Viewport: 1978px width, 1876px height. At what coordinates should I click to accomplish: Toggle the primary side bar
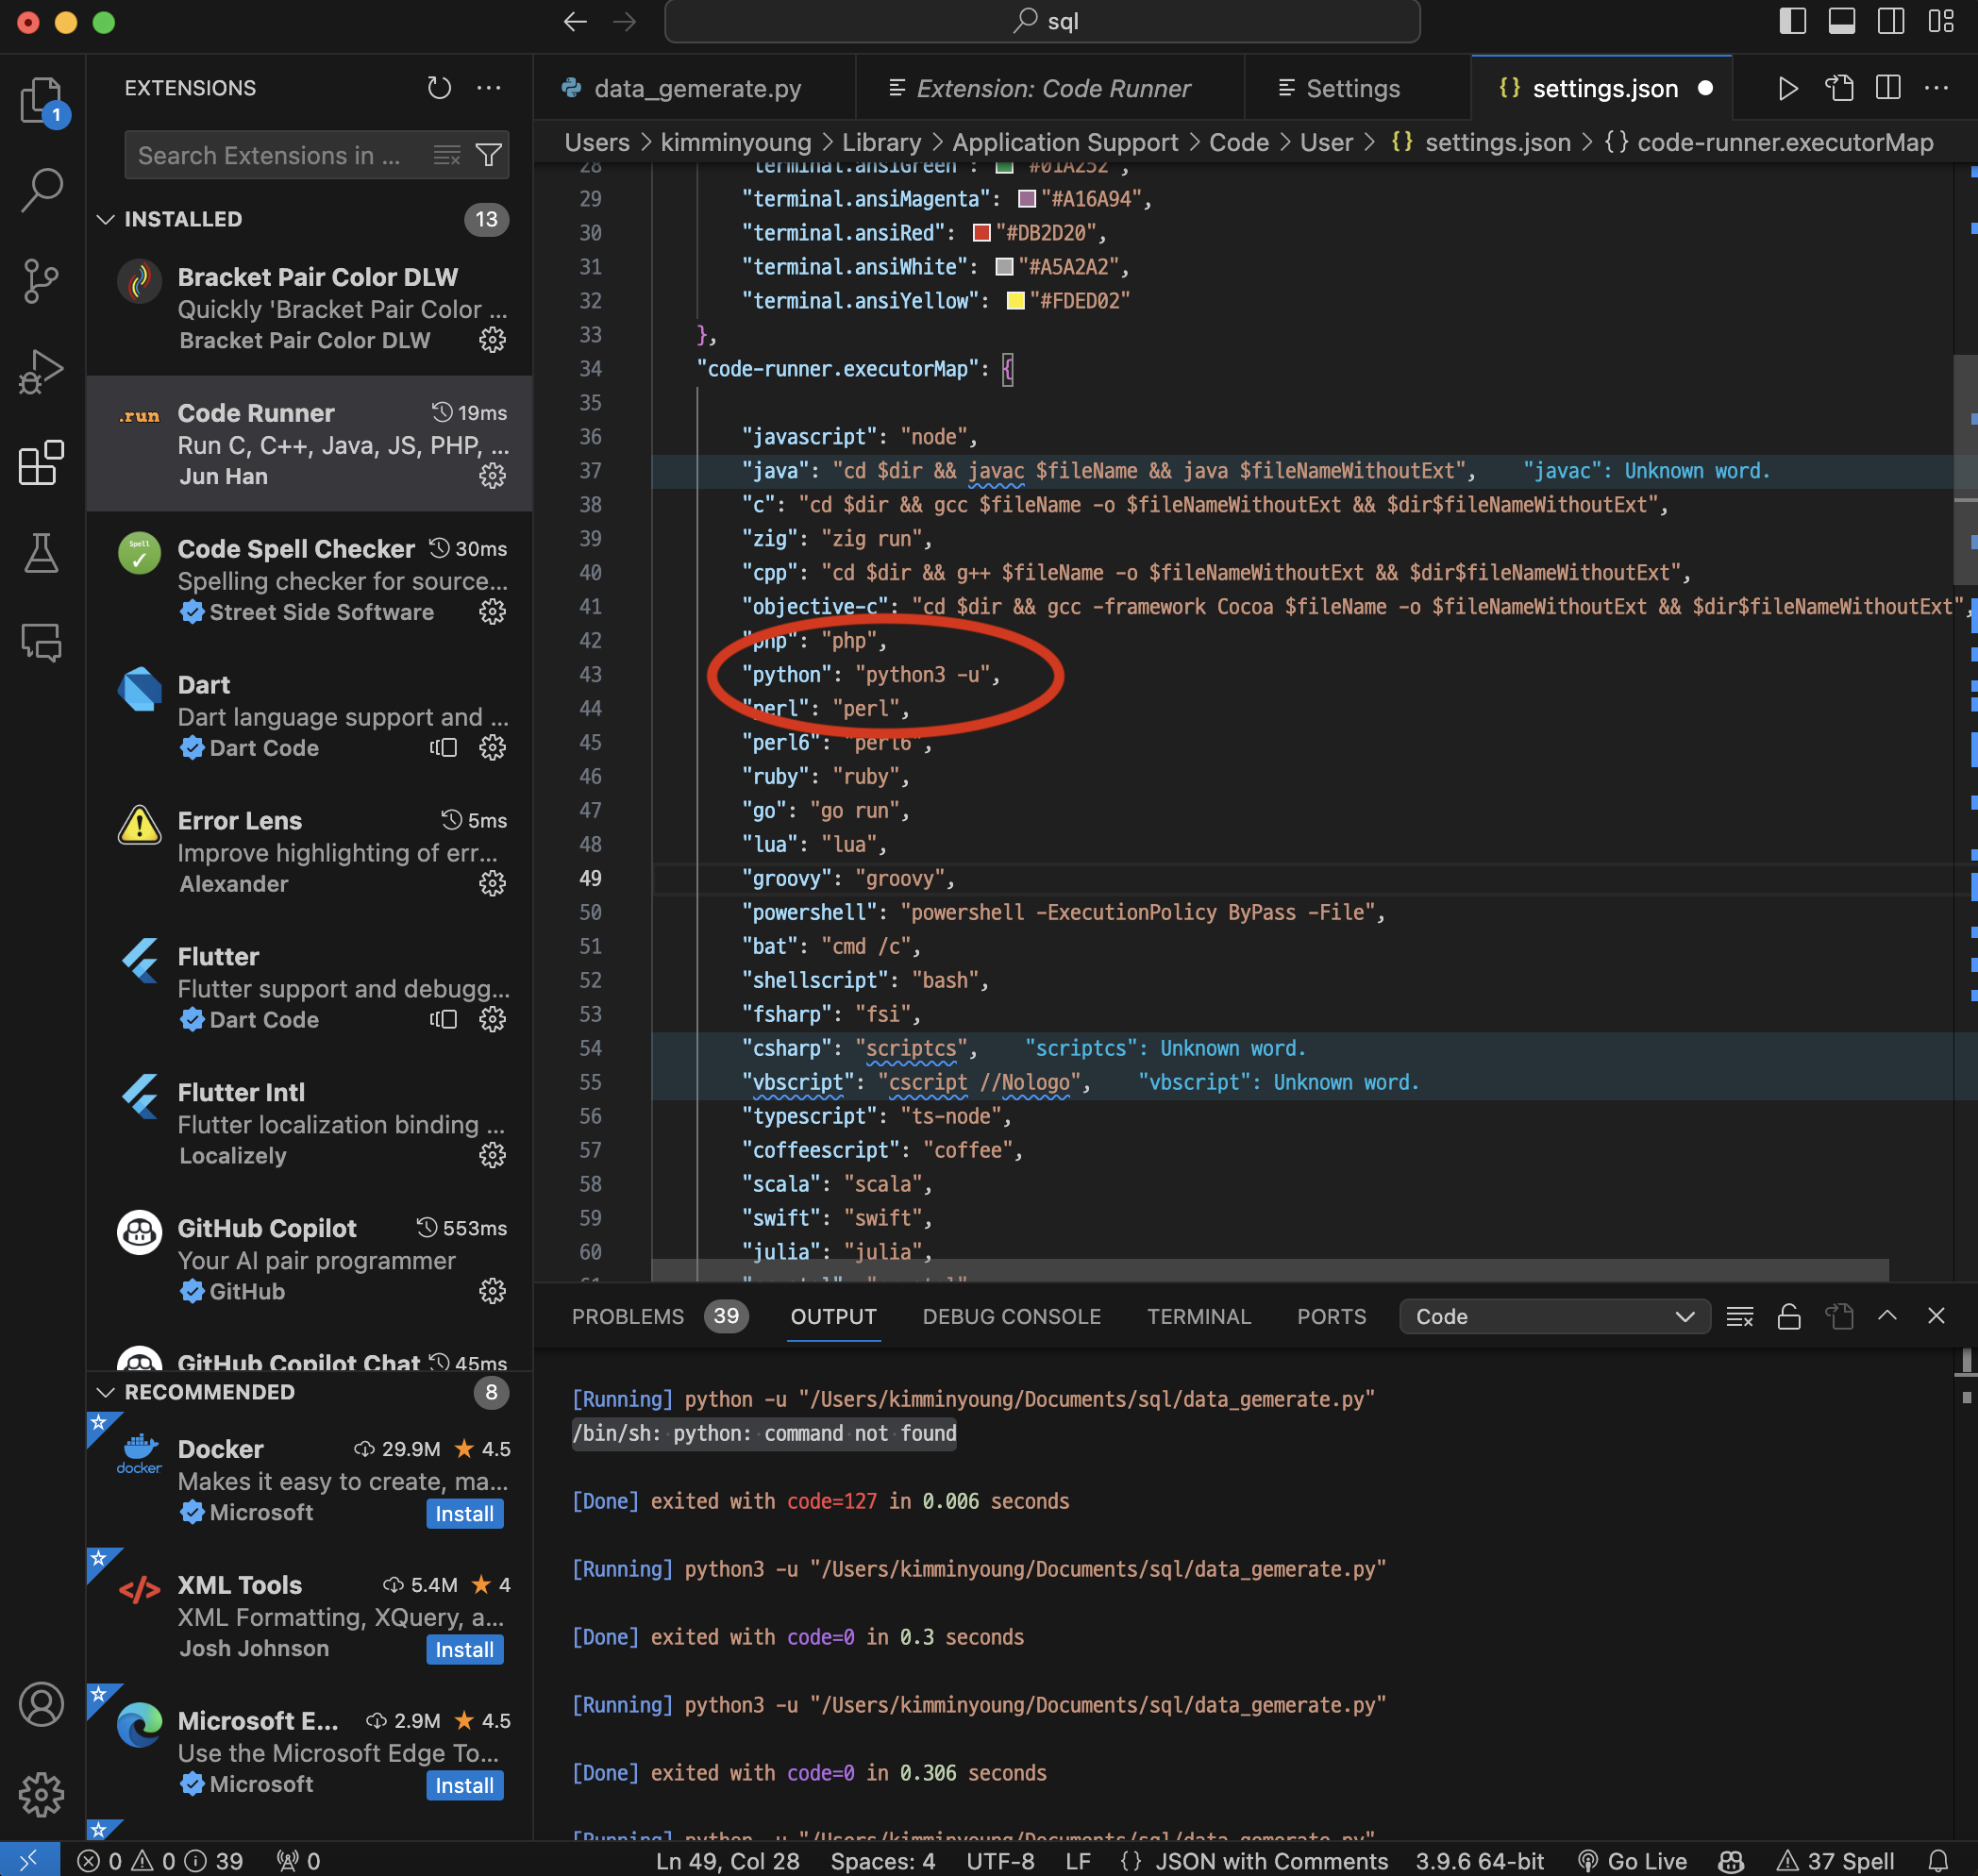coord(1792,21)
